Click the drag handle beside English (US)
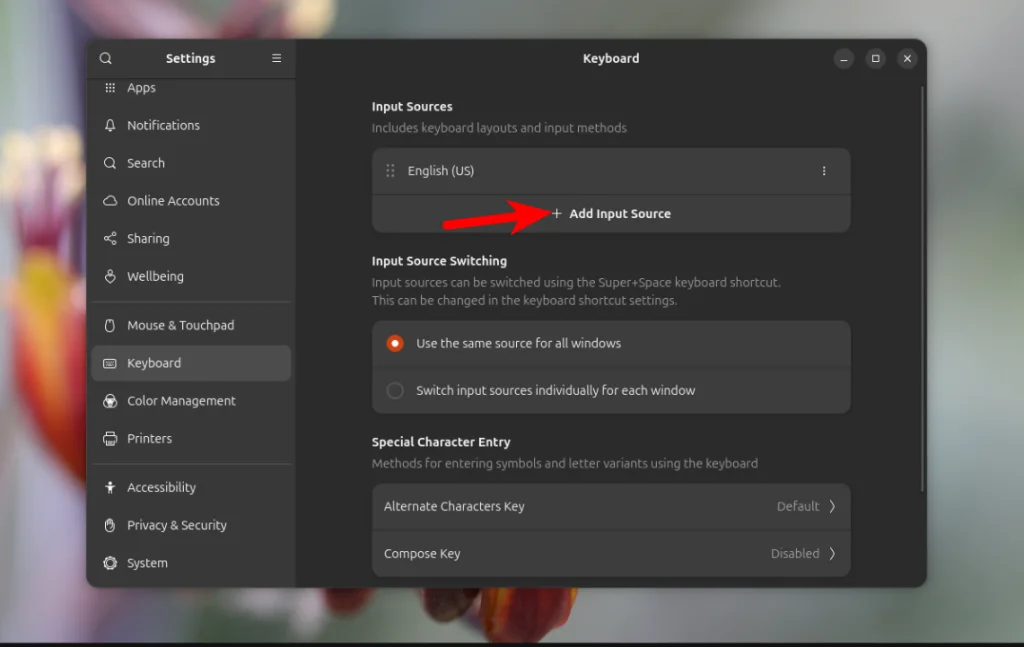Viewport: 1024px width, 647px height. (389, 170)
